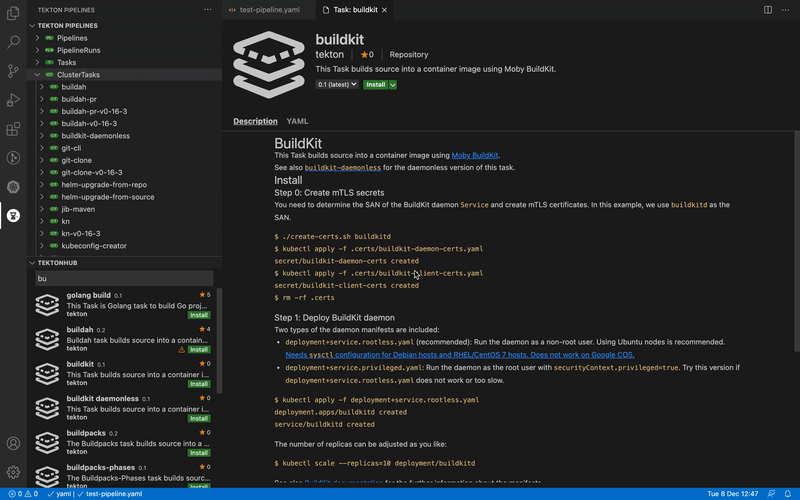Expand the Tasks tree node
Viewport: 800px width, 500px height.
(x=37, y=62)
